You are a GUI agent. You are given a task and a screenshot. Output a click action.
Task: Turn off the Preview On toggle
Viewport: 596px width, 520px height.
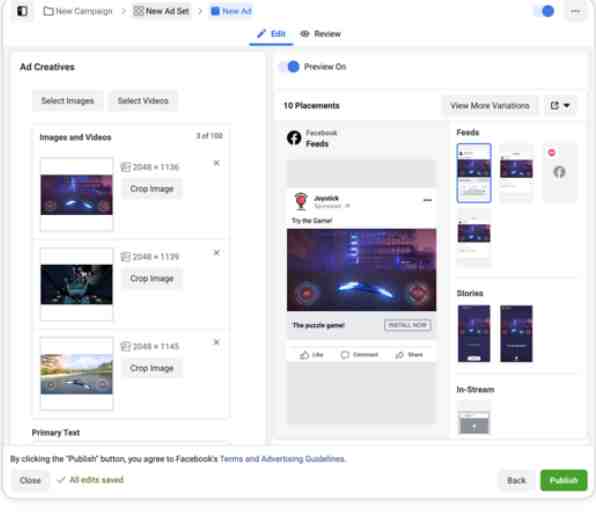[x=289, y=67]
